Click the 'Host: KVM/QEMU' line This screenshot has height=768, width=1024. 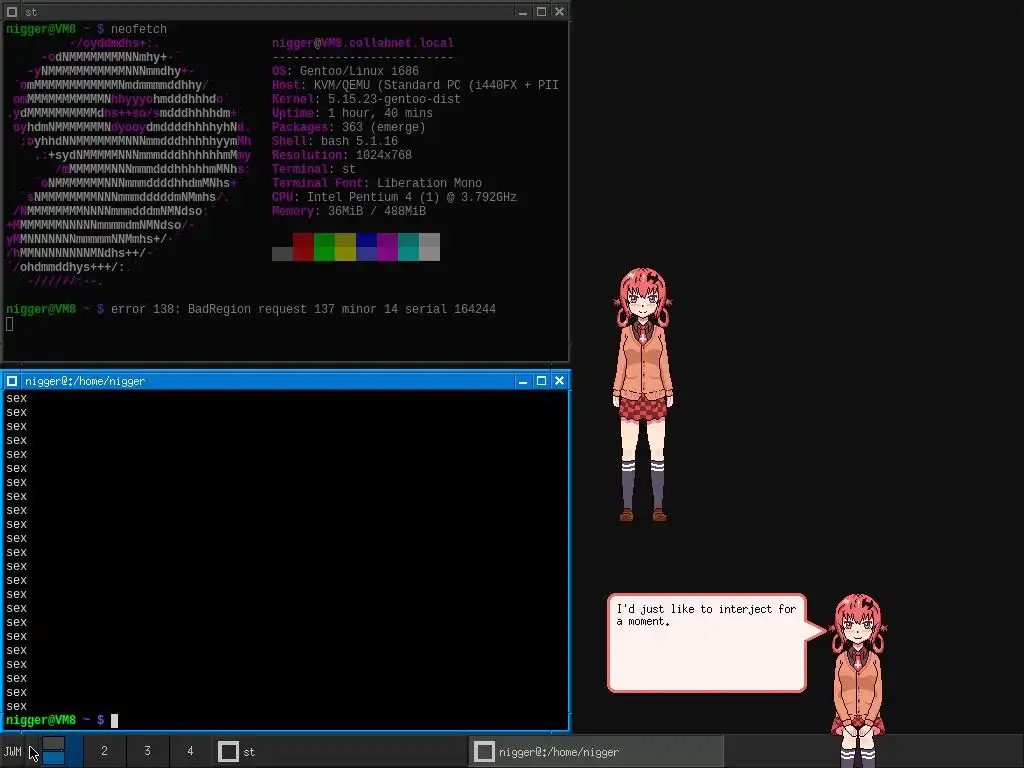(x=415, y=85)
